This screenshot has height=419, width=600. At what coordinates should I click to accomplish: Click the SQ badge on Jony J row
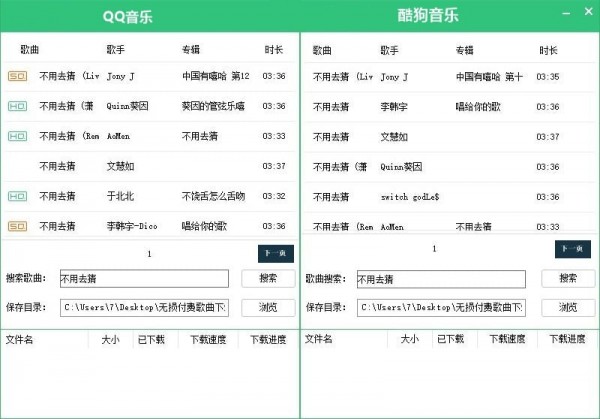pyautogui.click(x=17, y=76)
